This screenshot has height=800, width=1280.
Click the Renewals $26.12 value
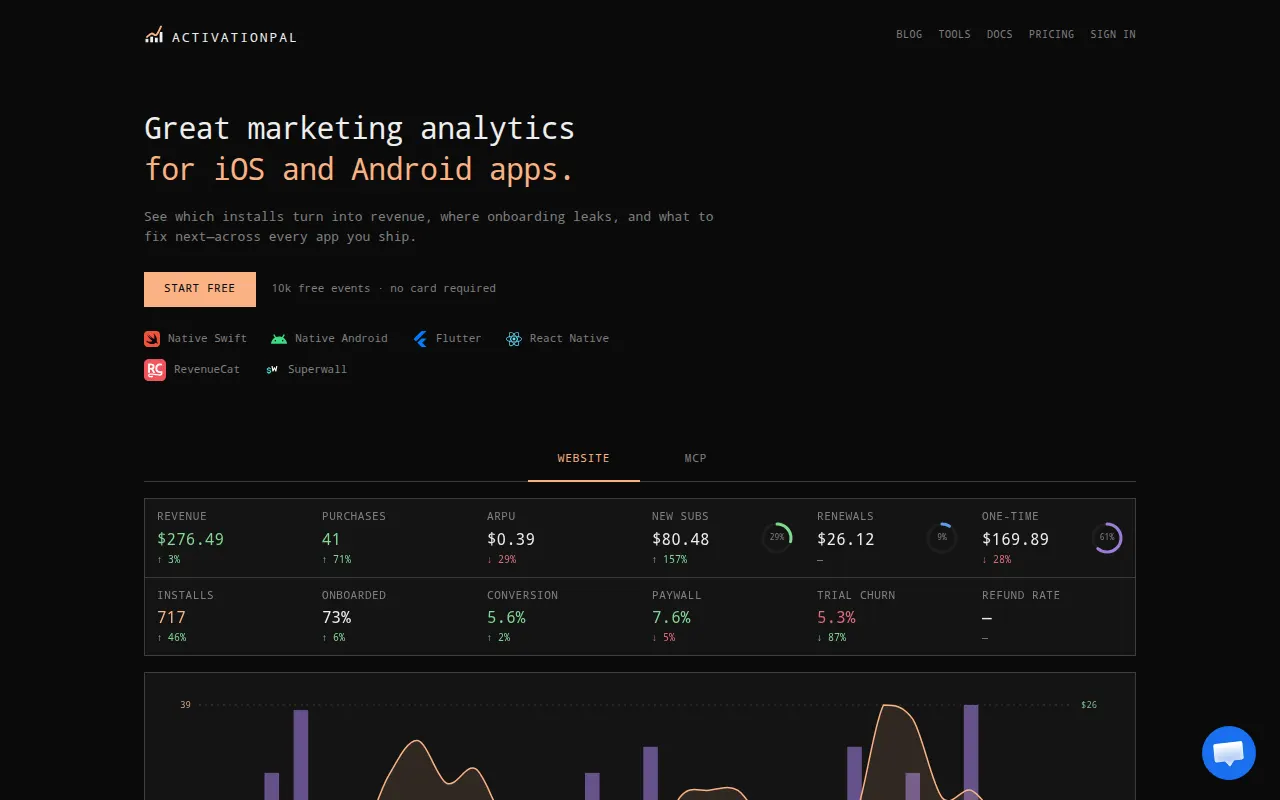846,539
